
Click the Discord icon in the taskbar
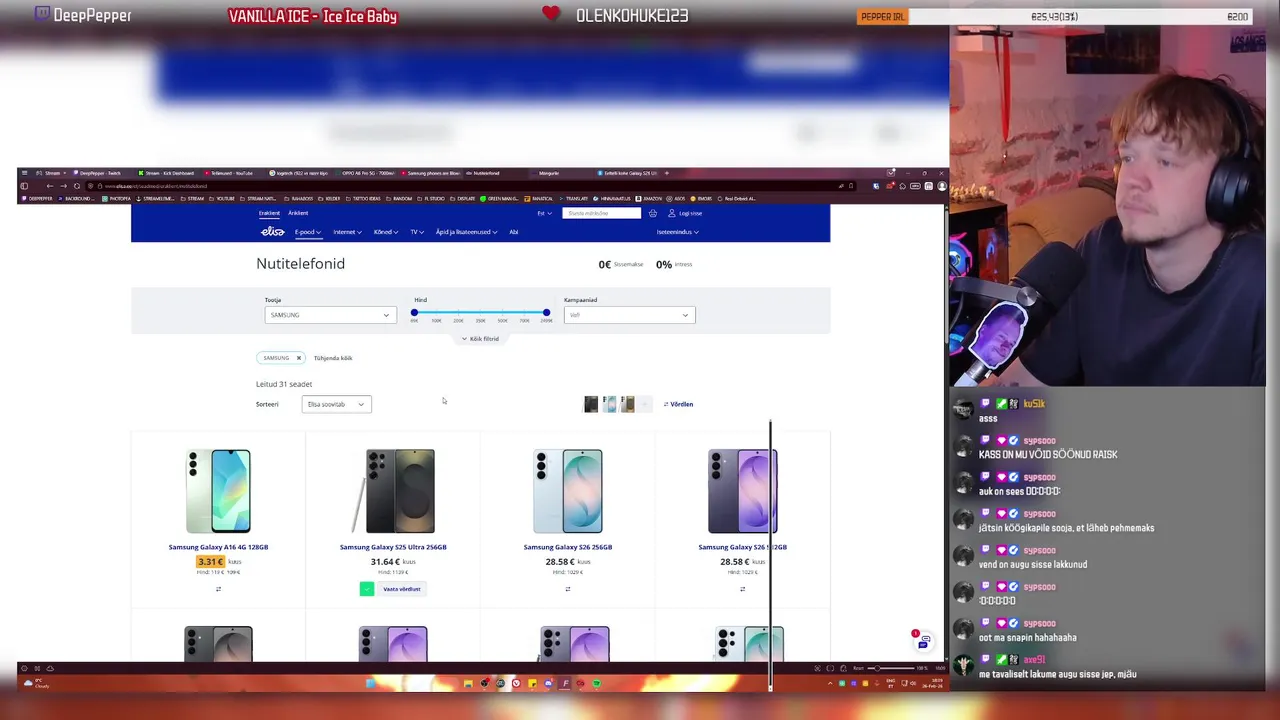[548, 684]
